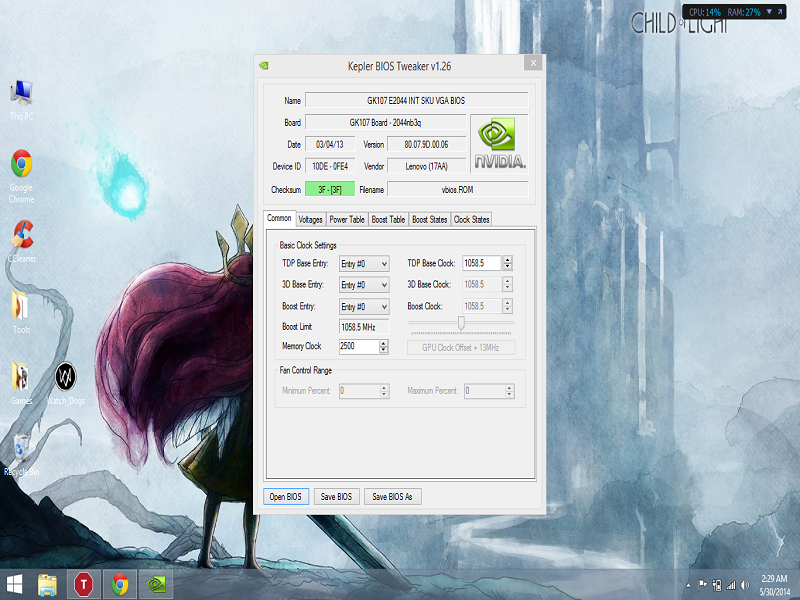Click the Maximum Percent fan field
Viewport: 800px width, 600px height.
[484, 391]
